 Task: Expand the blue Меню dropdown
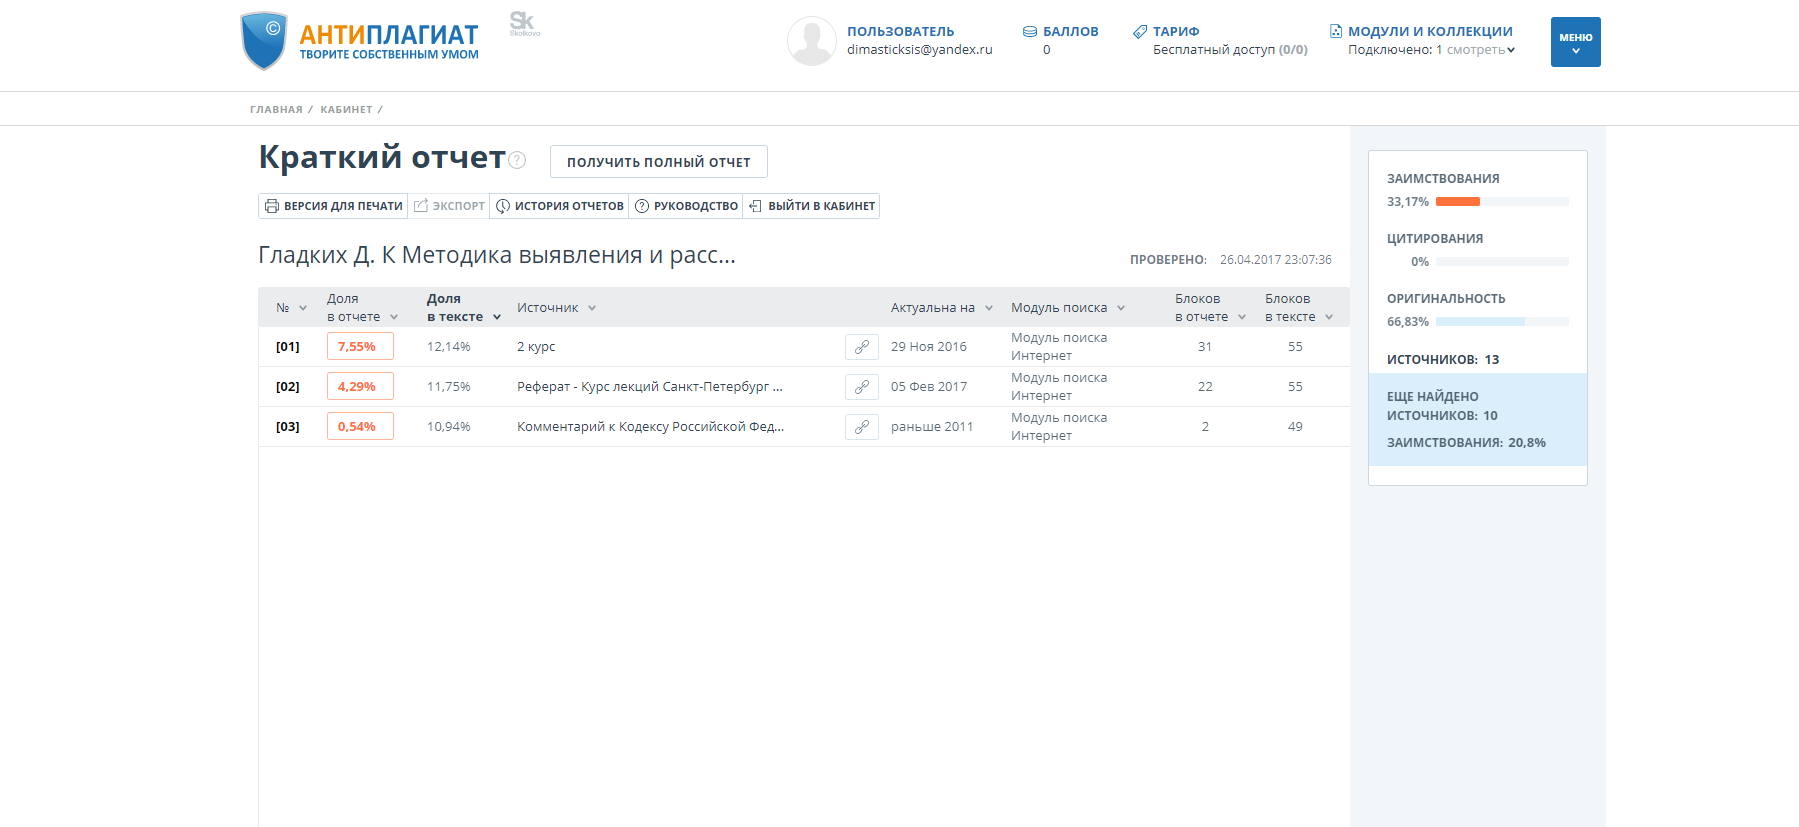click(1575, 42)
